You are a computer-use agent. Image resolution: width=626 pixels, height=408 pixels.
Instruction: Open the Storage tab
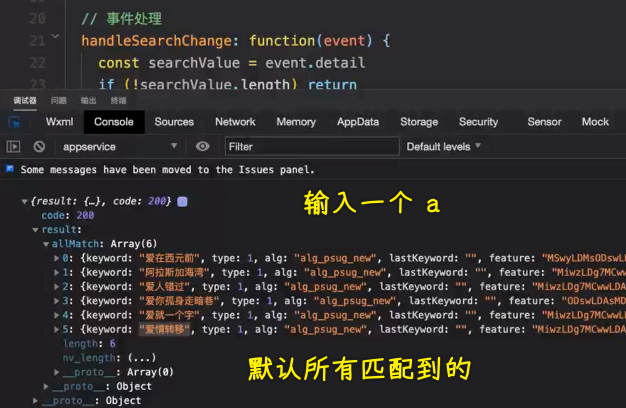419,122
